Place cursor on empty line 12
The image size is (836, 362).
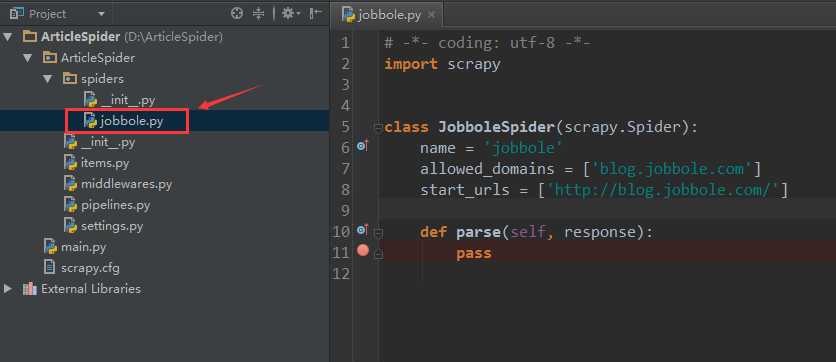(608, 274)
